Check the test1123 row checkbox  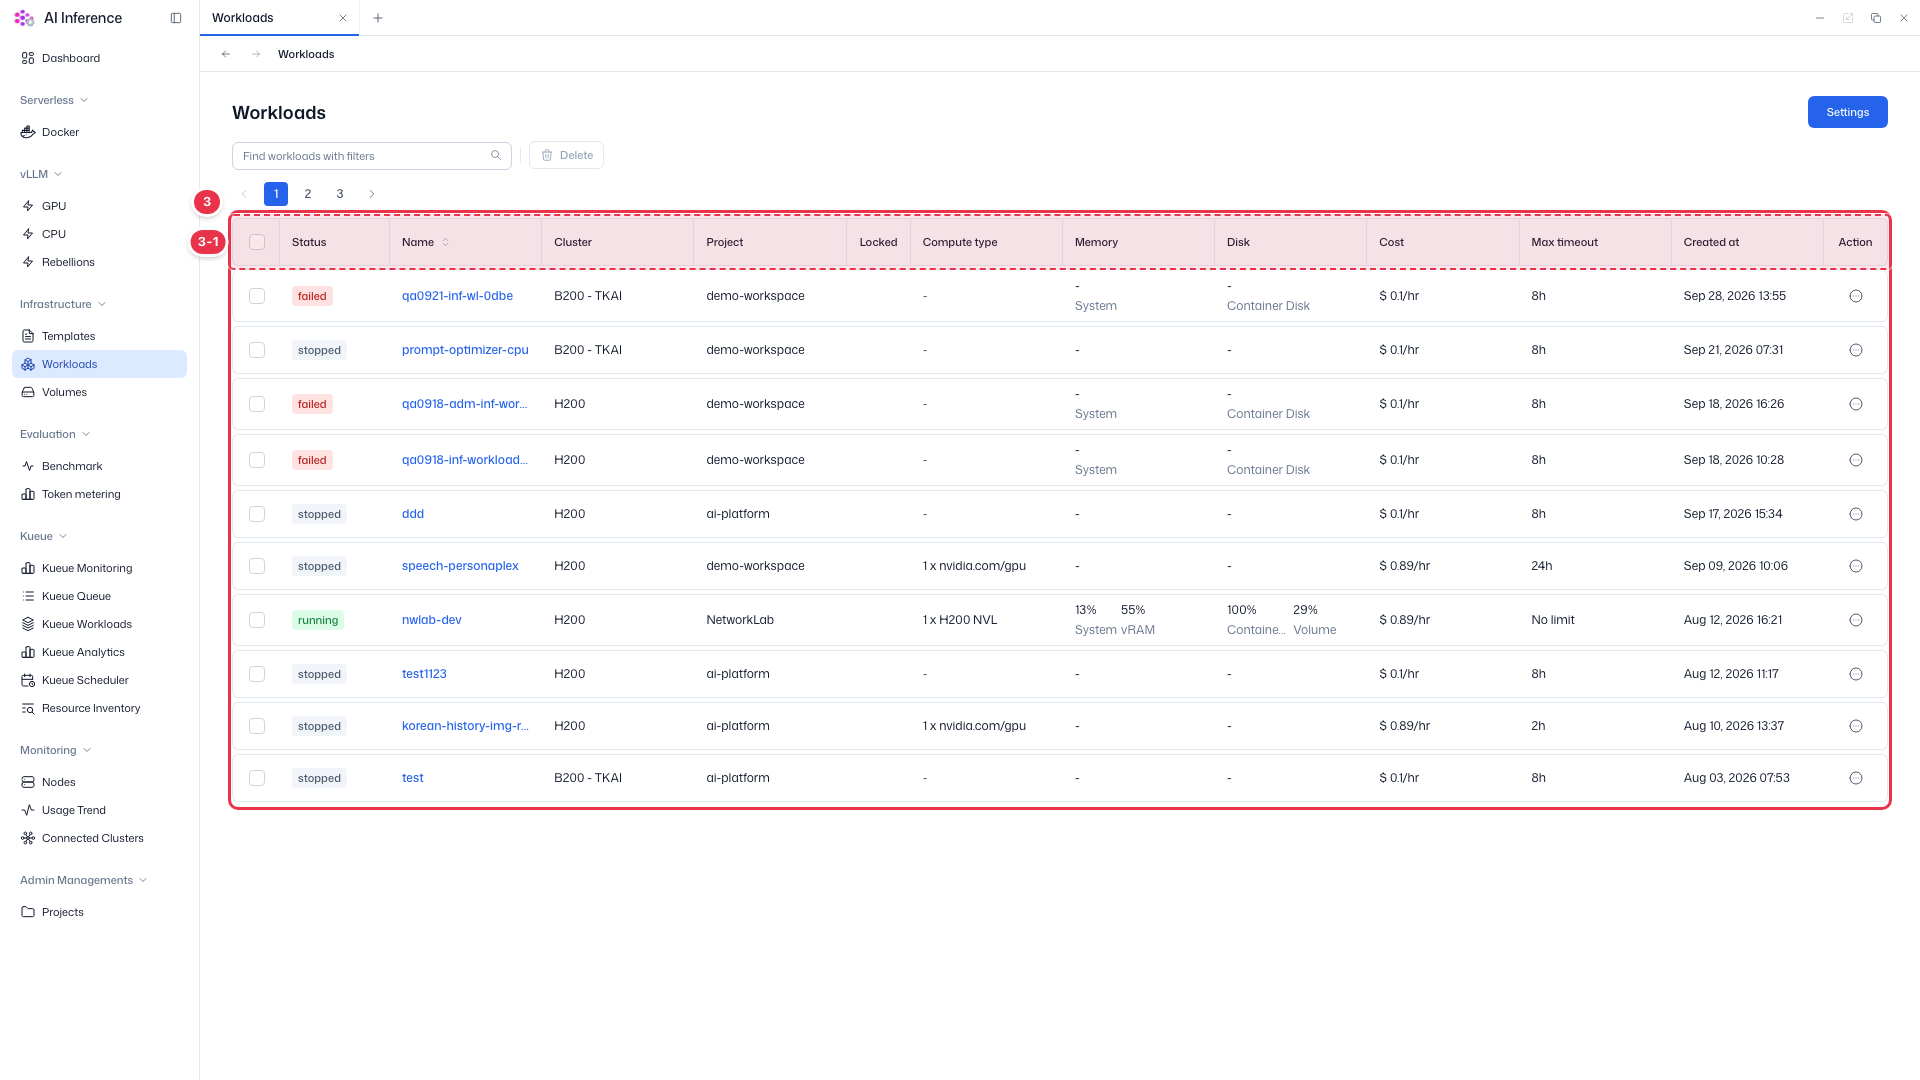pyautogui.click(x=257, y=674)
